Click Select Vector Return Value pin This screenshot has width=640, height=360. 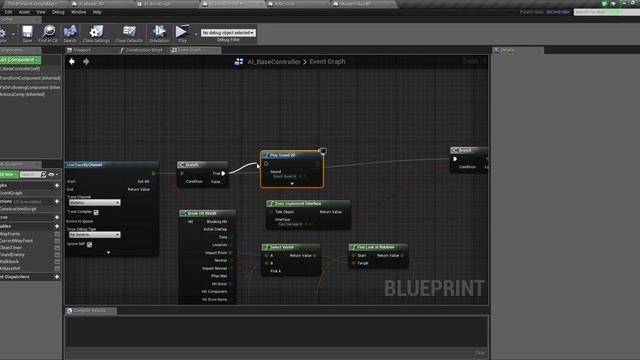[x=315, y=256]
